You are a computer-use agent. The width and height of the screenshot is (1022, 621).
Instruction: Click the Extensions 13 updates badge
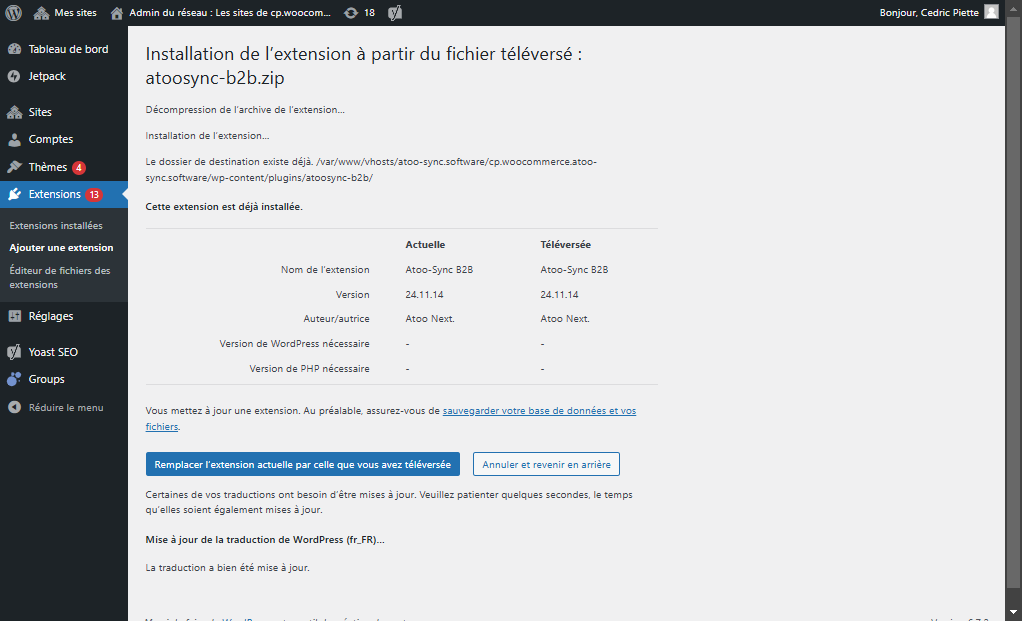pyautogui.click(x=94, y=194)
